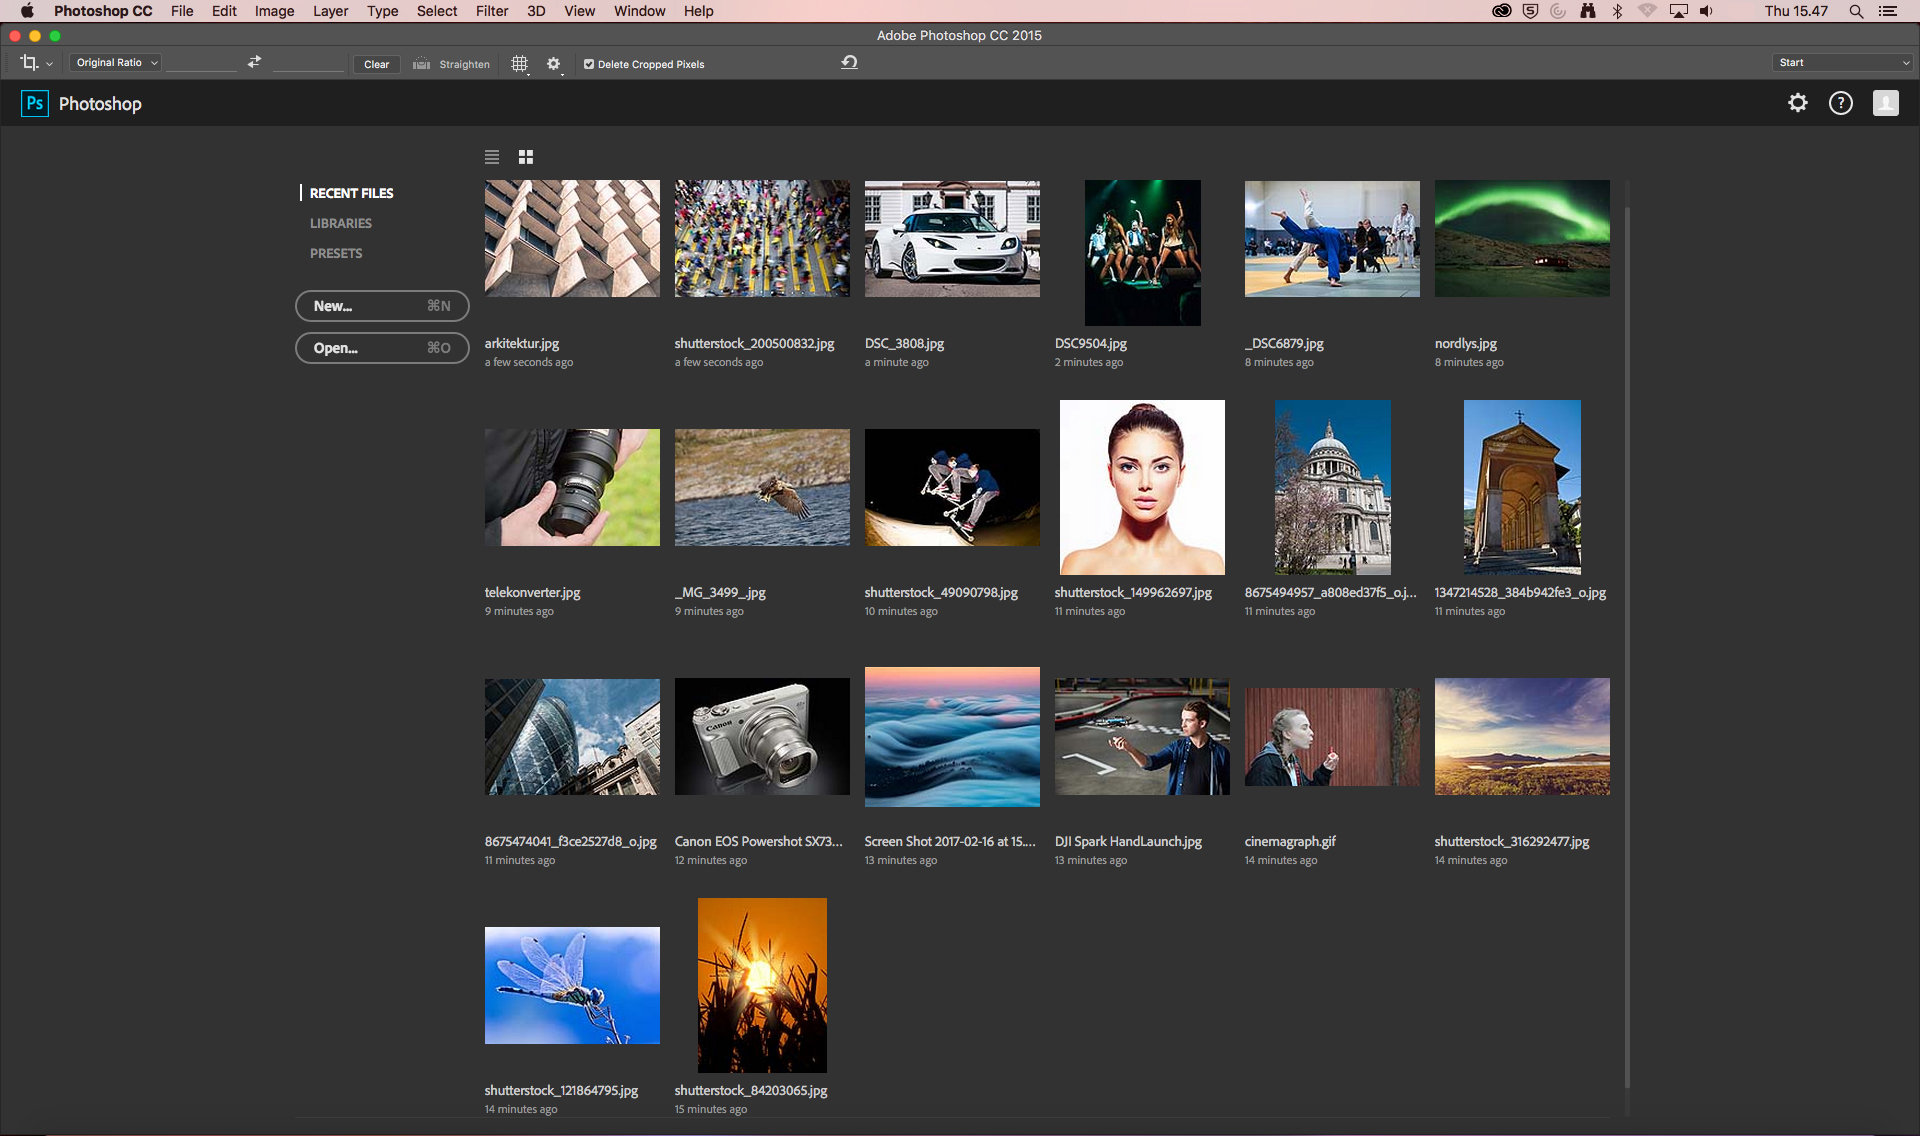Select the grid view icon above thumbnails
The height and width of the screenshot is (1136, 1920).
tap(525, 157)
